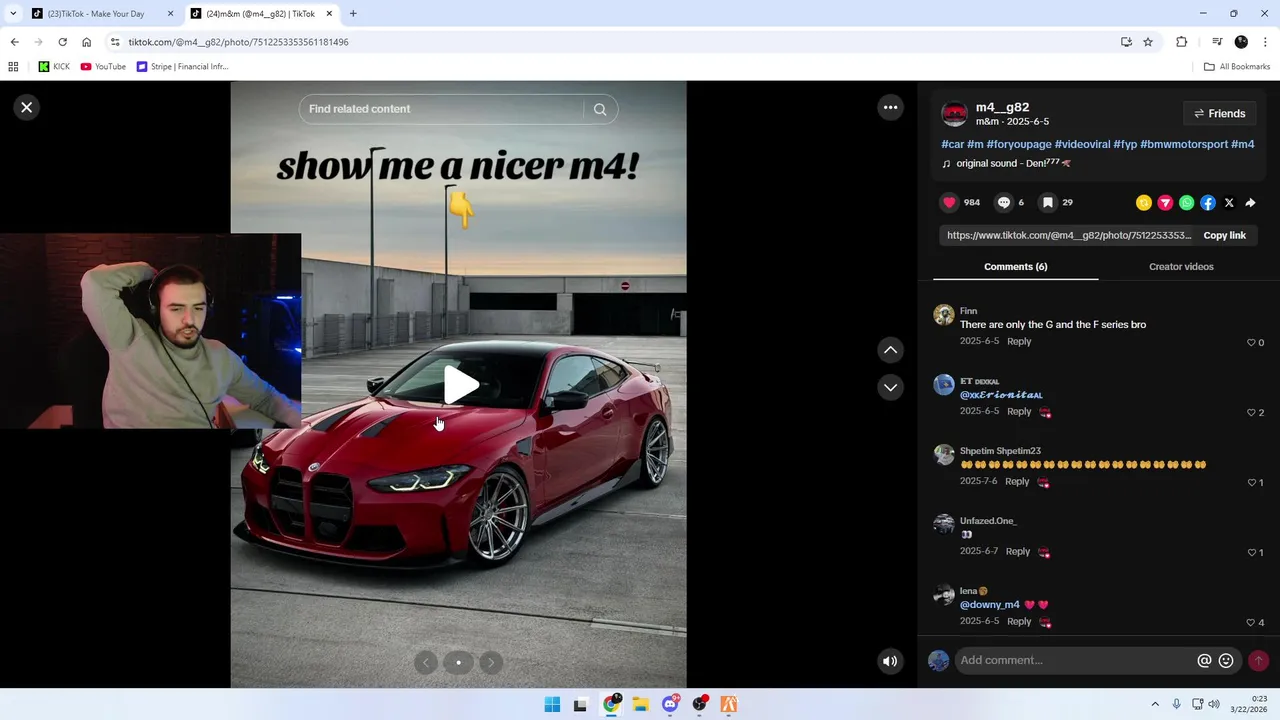Image resolution: width=1280 pixels, height=720 pixels.
Task: Open the Windows Start menu
Action: pyautogui.click(x=552, y=704)
